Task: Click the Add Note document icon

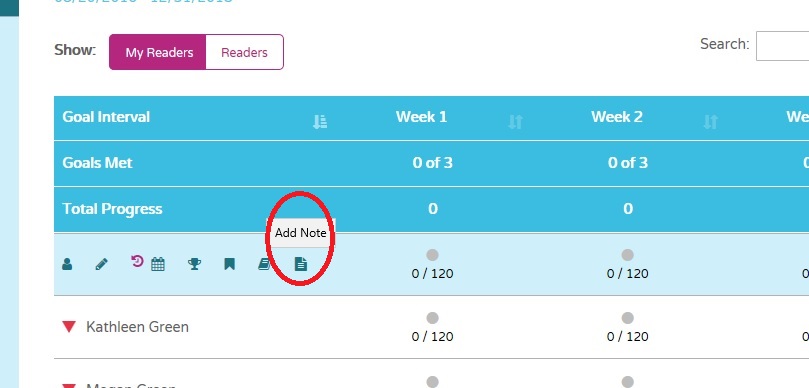Action: pyautogui.click(x=301, y=265)
